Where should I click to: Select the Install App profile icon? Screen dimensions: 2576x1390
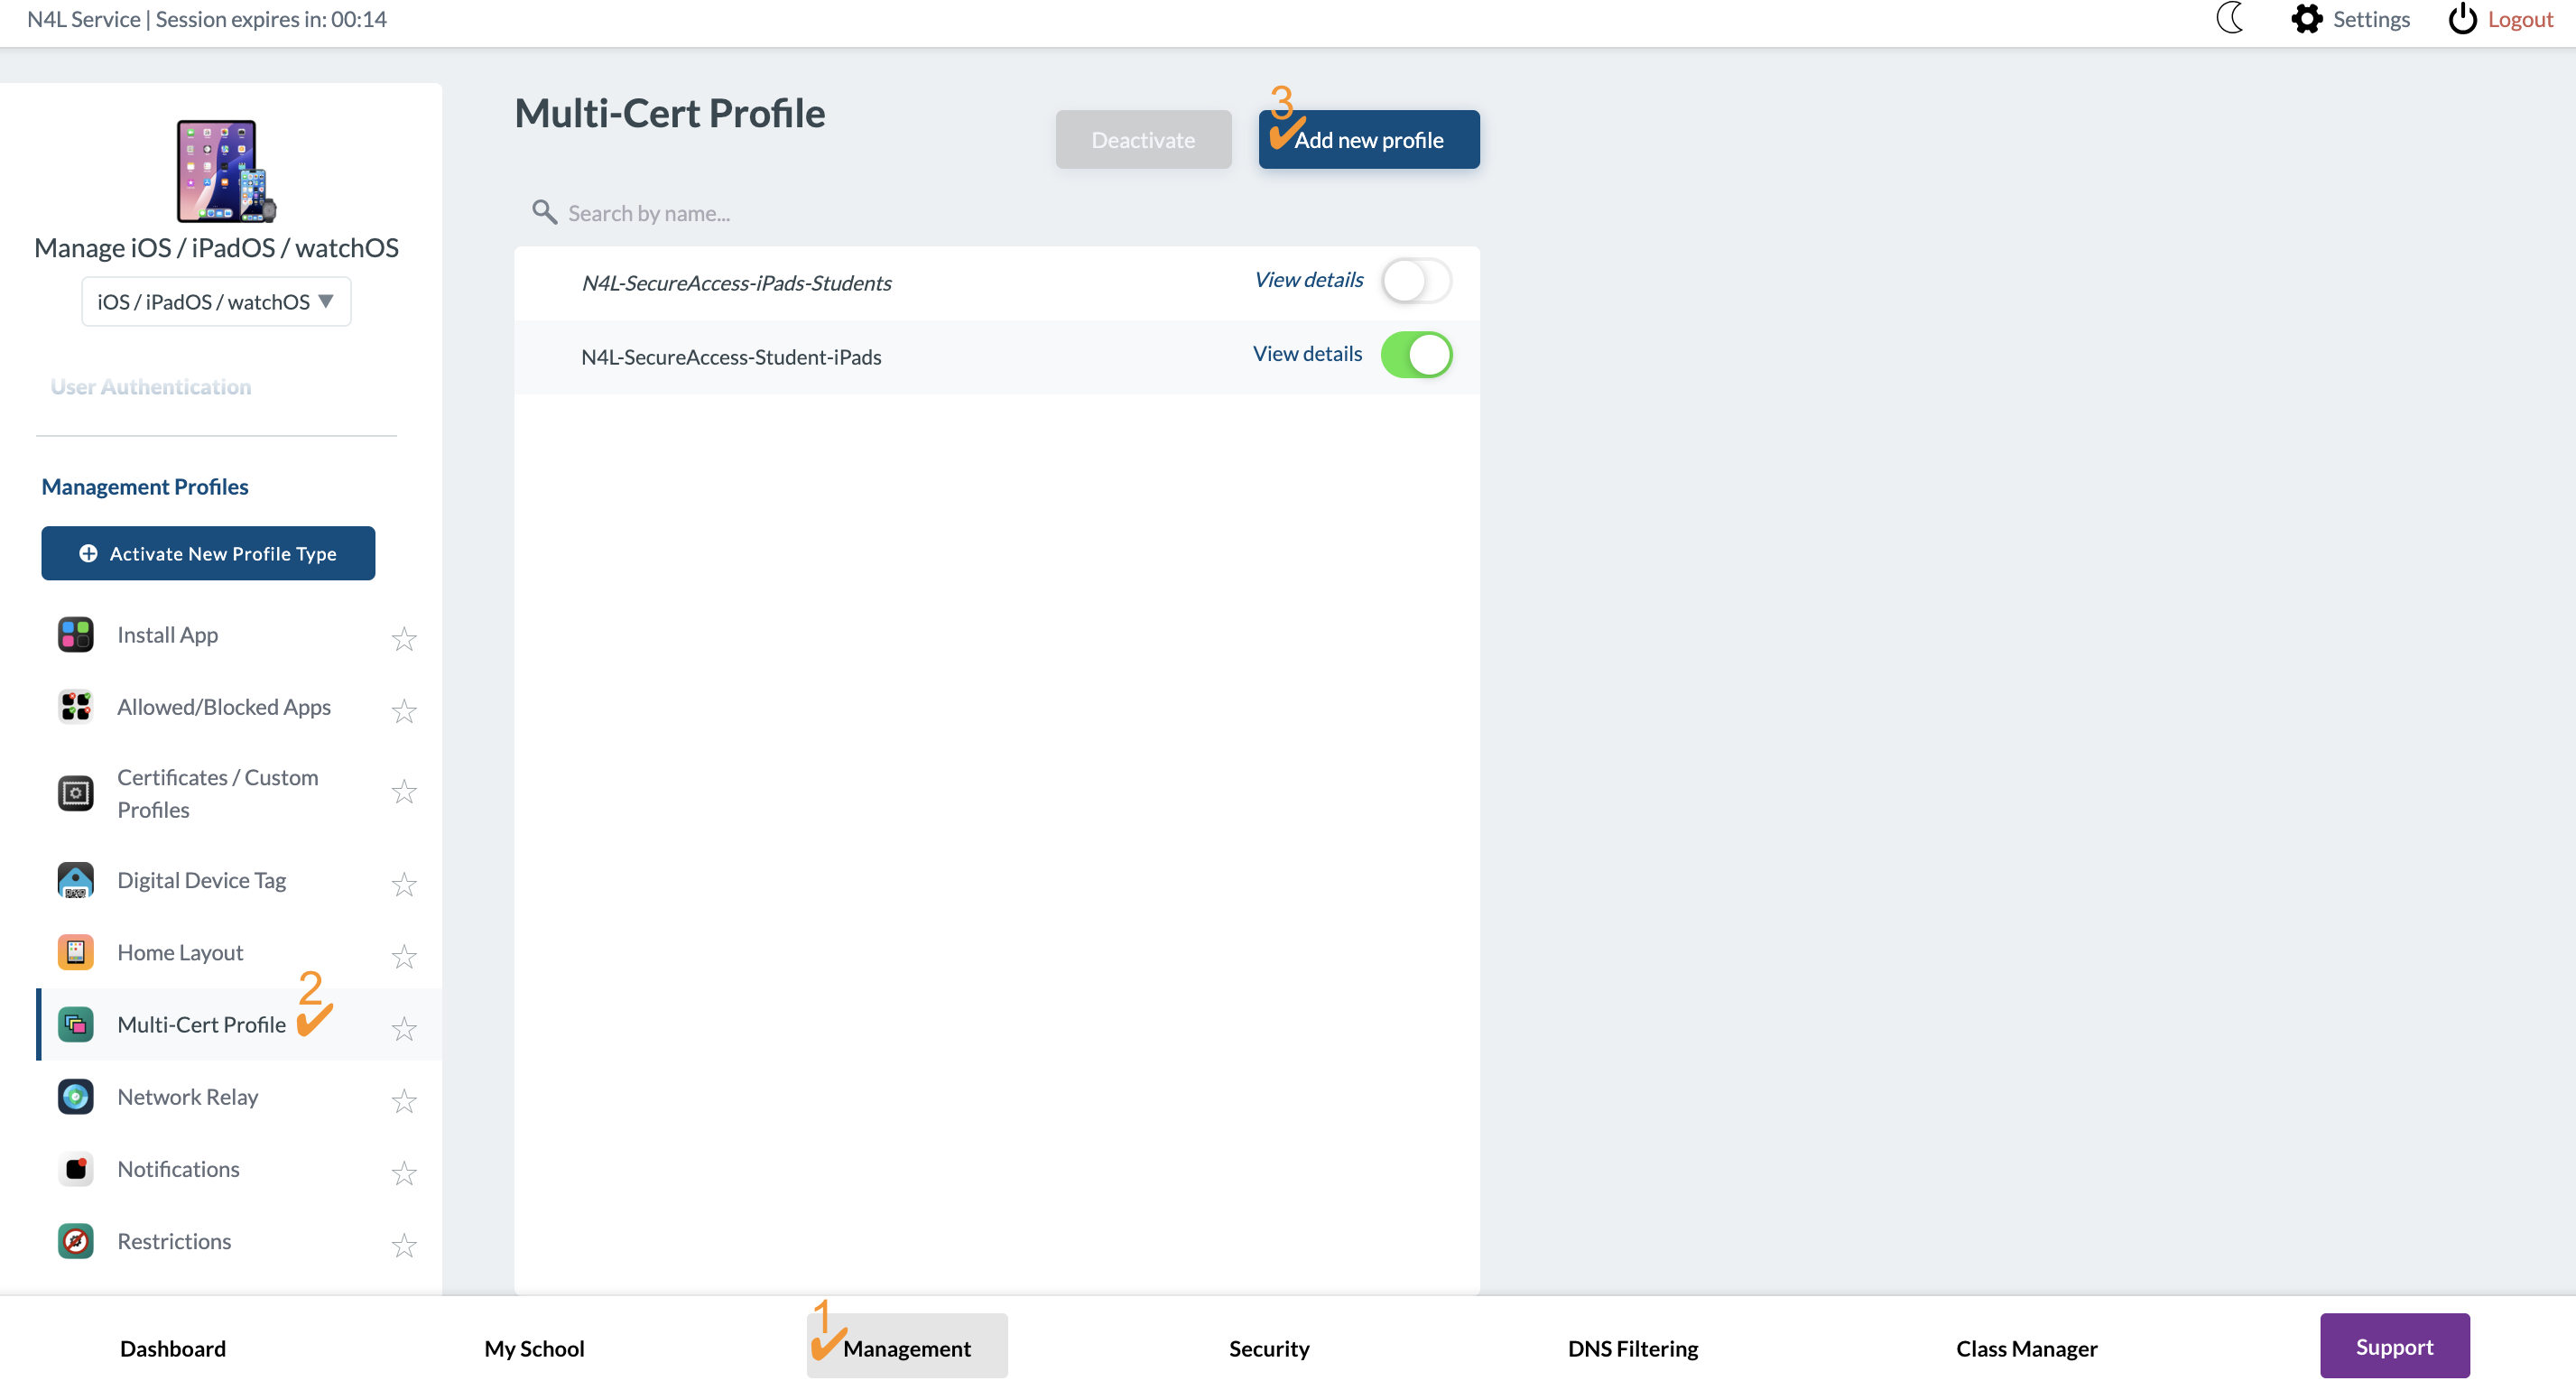pyautogui.click(x=75, y=635)
